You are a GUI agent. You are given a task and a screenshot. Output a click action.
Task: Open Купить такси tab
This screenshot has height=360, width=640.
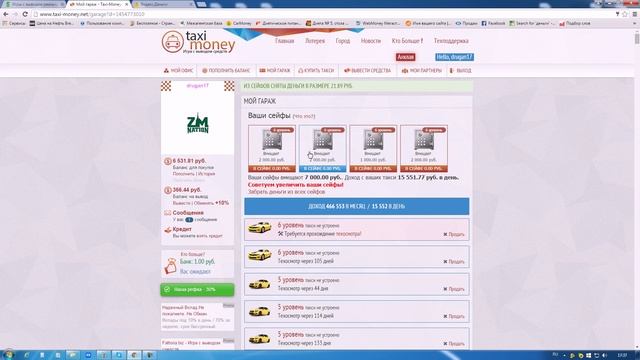coord(316,71)
